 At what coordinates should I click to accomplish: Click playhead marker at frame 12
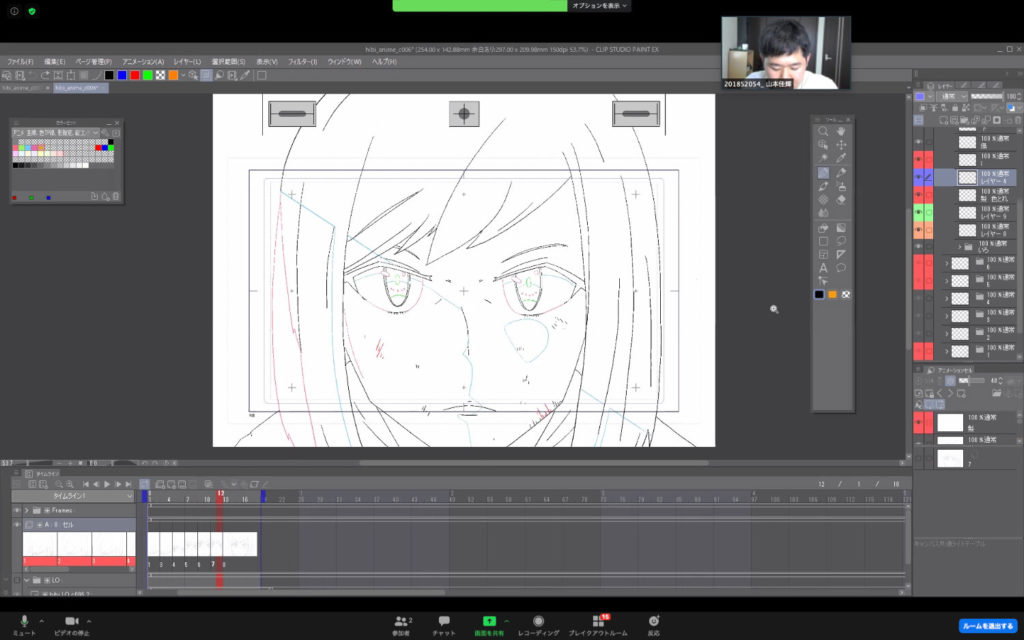click(220, 494)
